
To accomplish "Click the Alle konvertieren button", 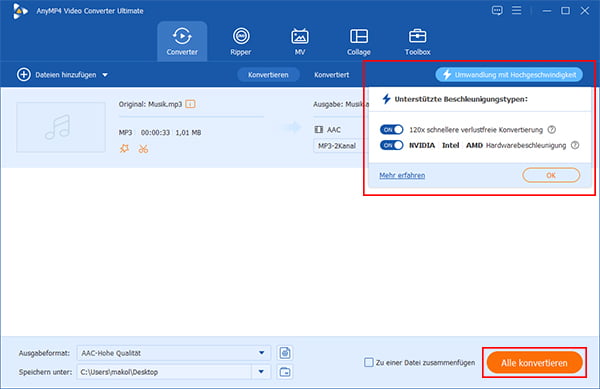I will click(534, 363).
